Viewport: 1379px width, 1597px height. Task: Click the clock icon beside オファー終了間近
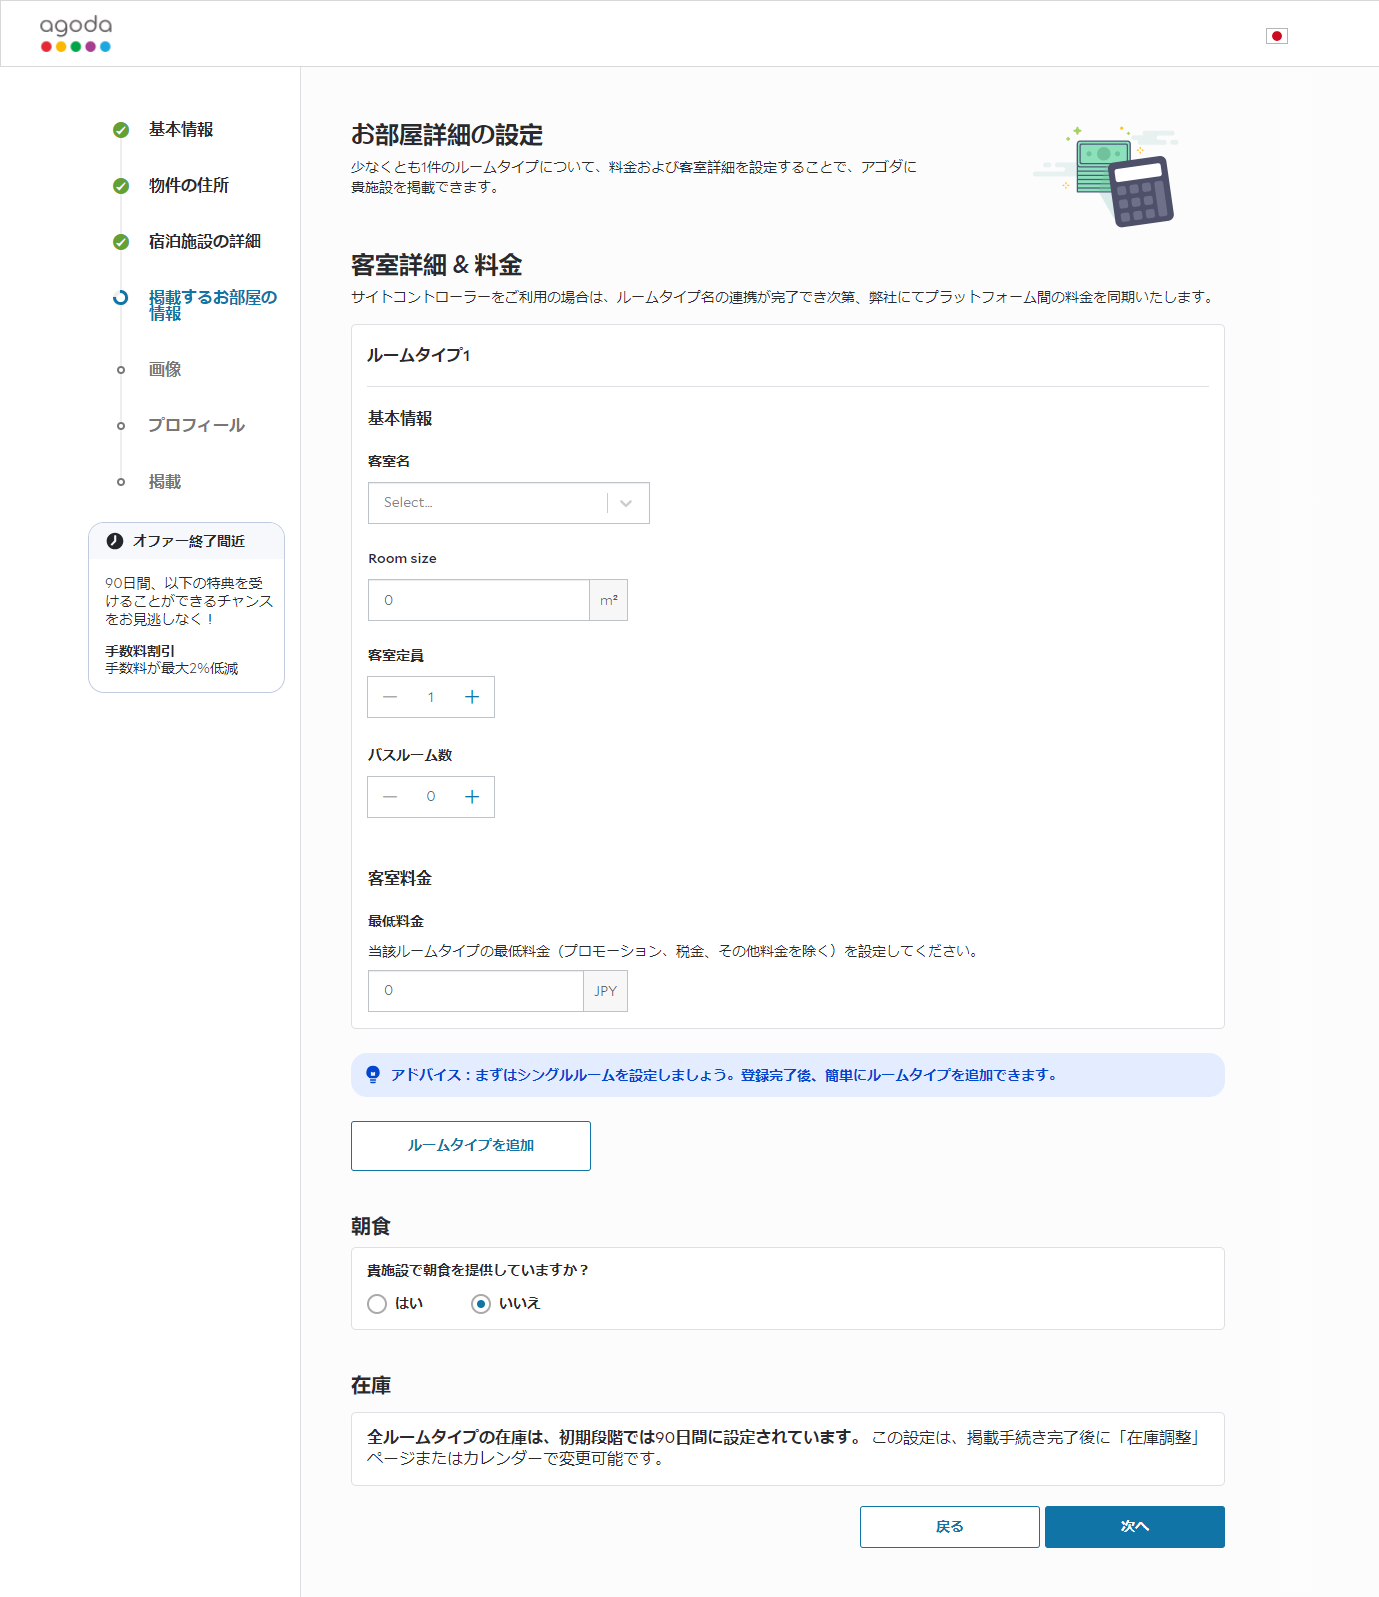click(115, 541)
